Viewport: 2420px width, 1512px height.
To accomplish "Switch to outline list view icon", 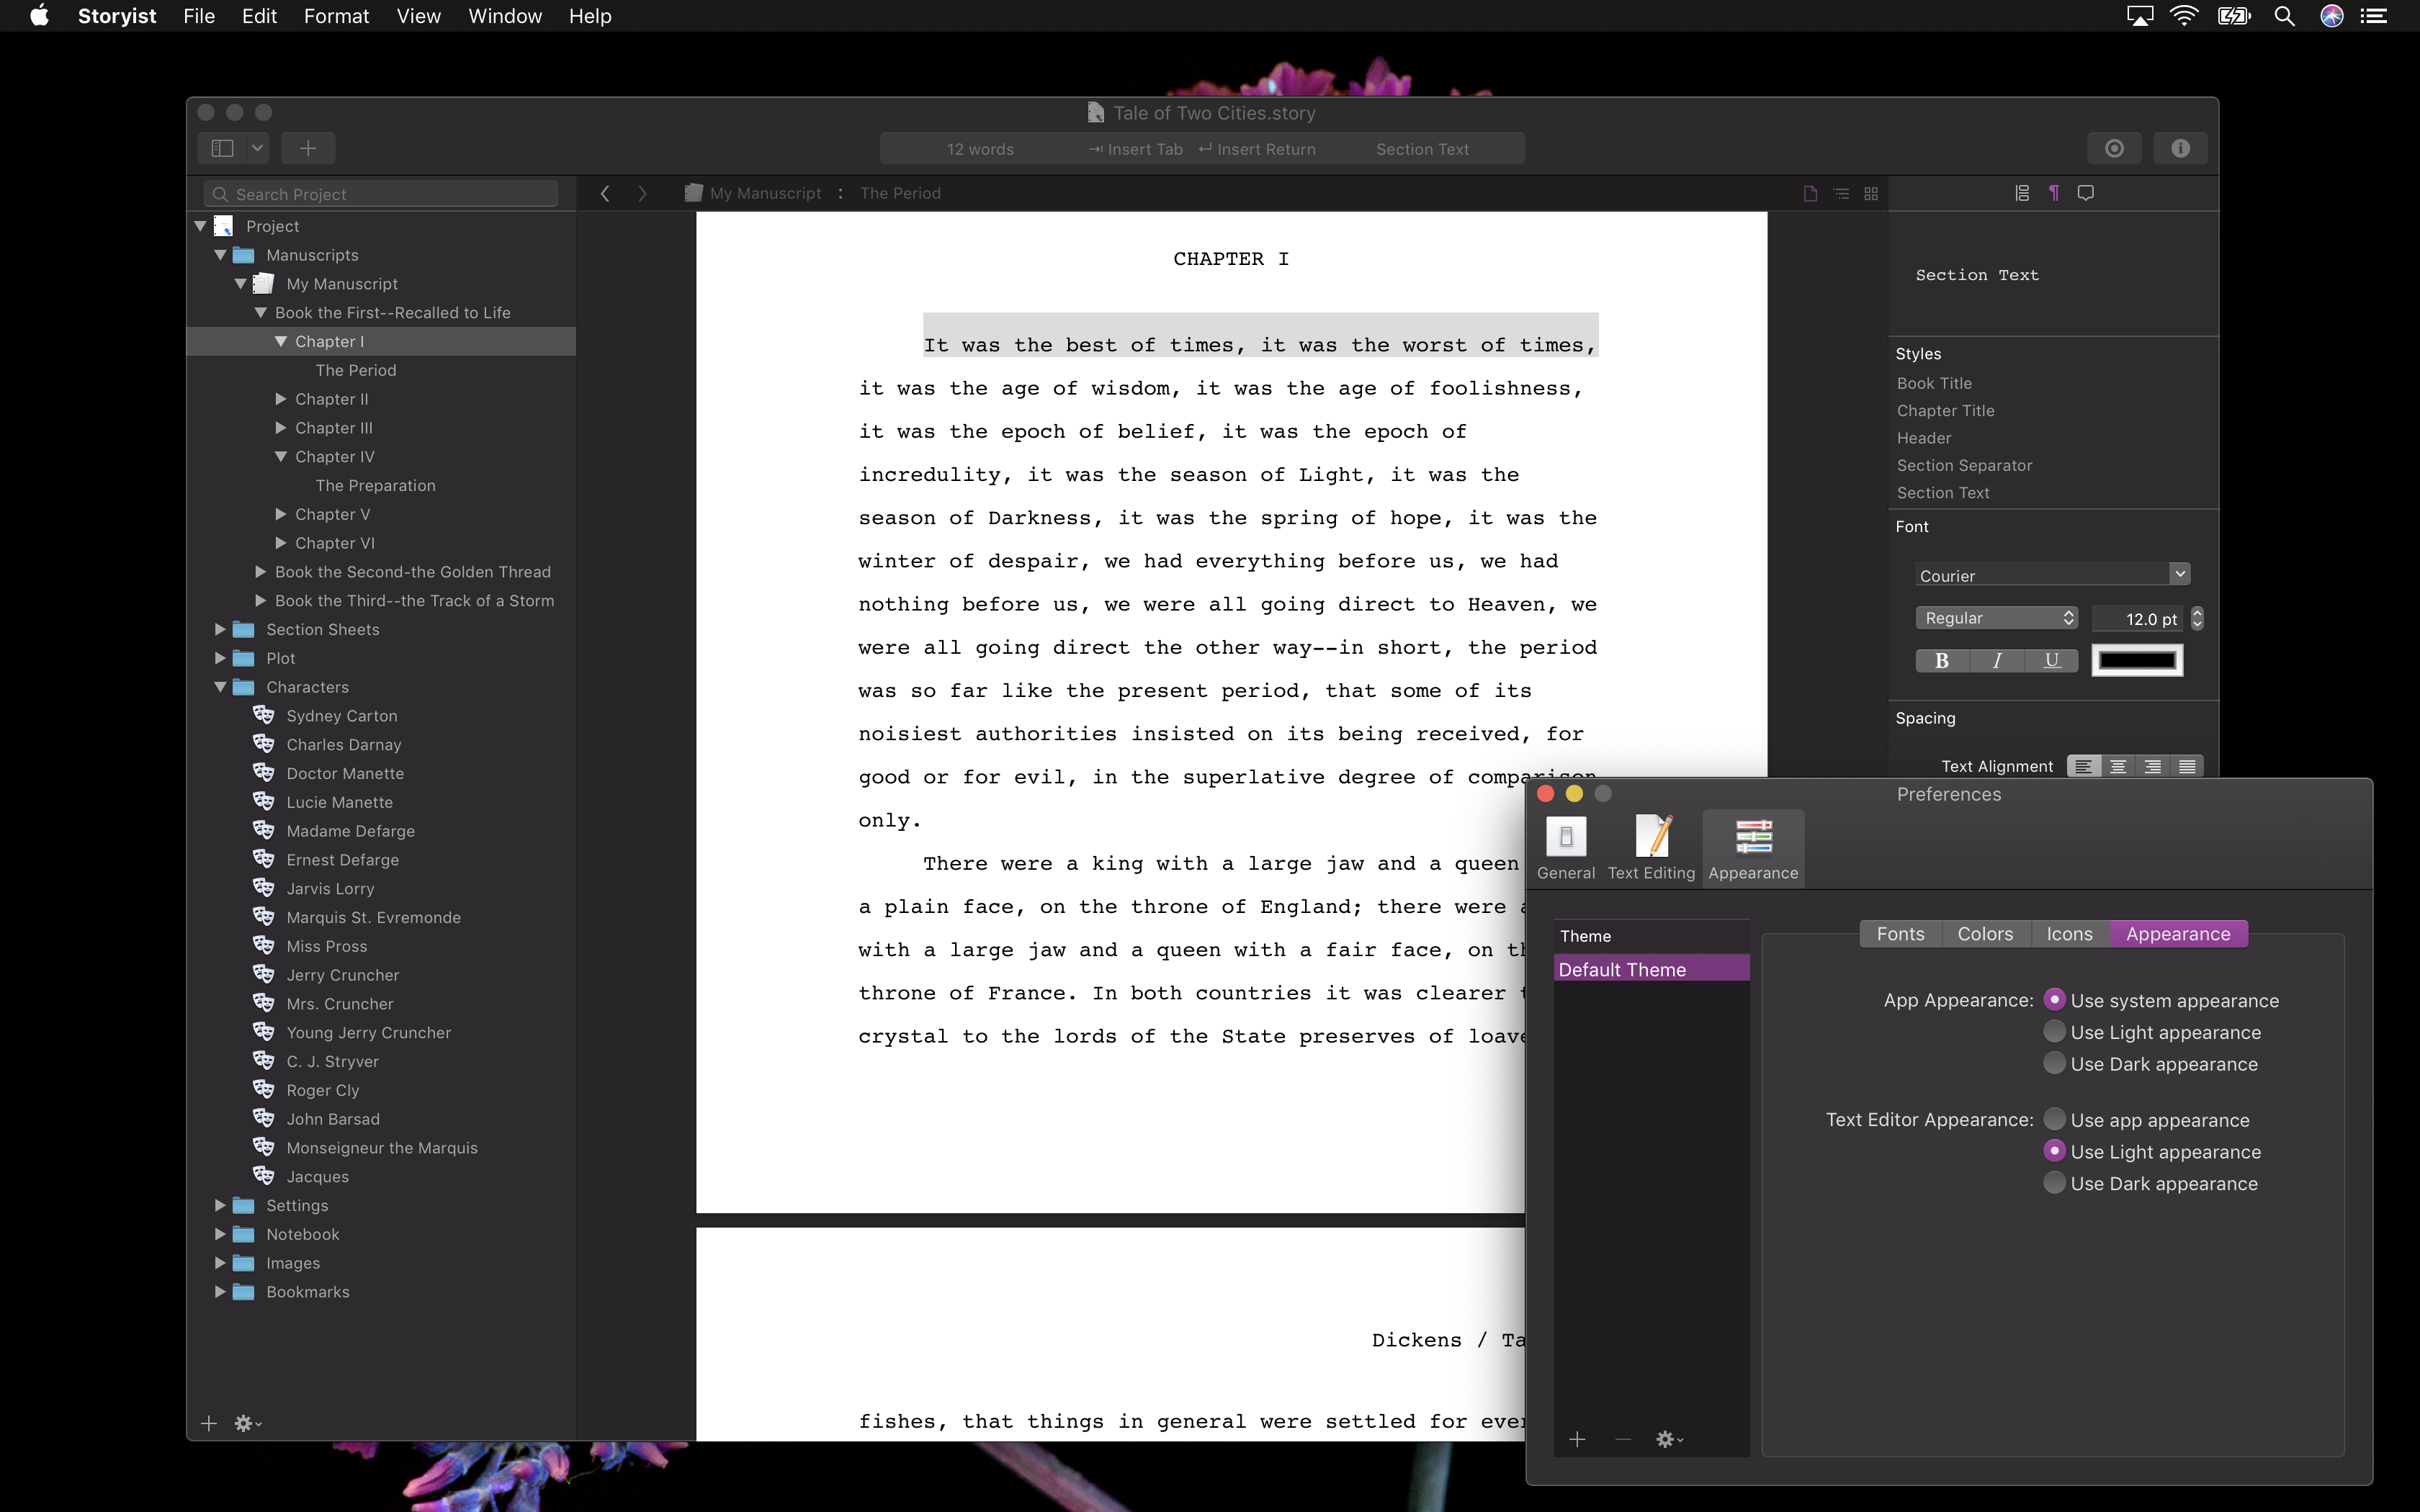I will [1841, 193].
